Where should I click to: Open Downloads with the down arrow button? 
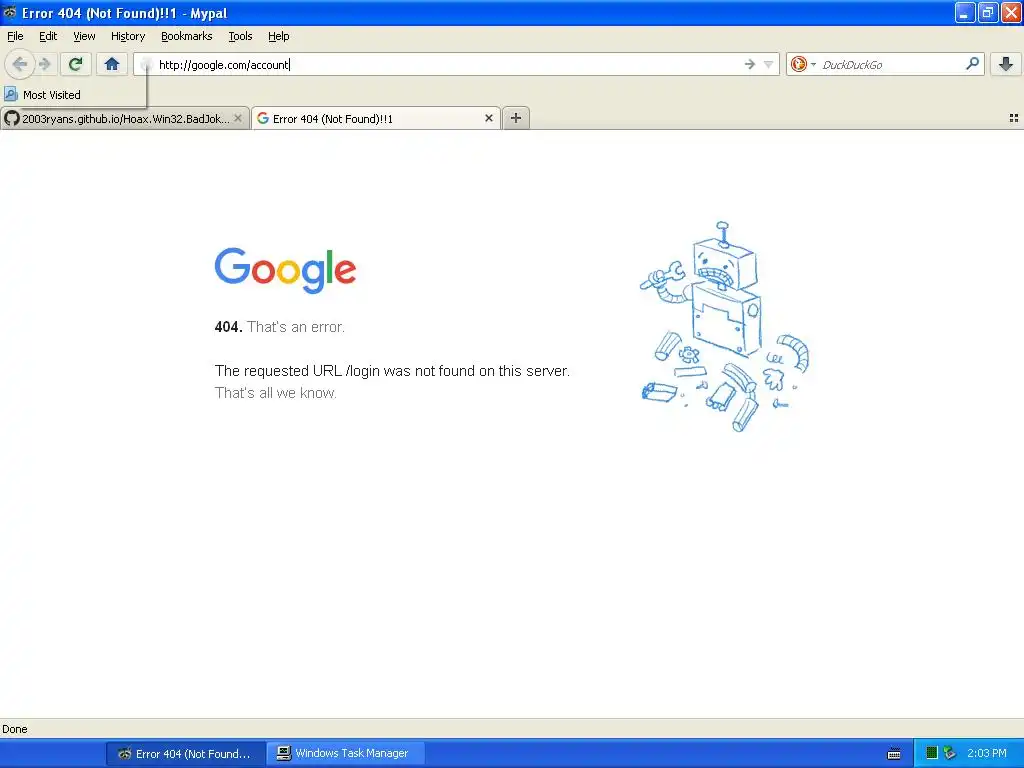pos(1006,64)
